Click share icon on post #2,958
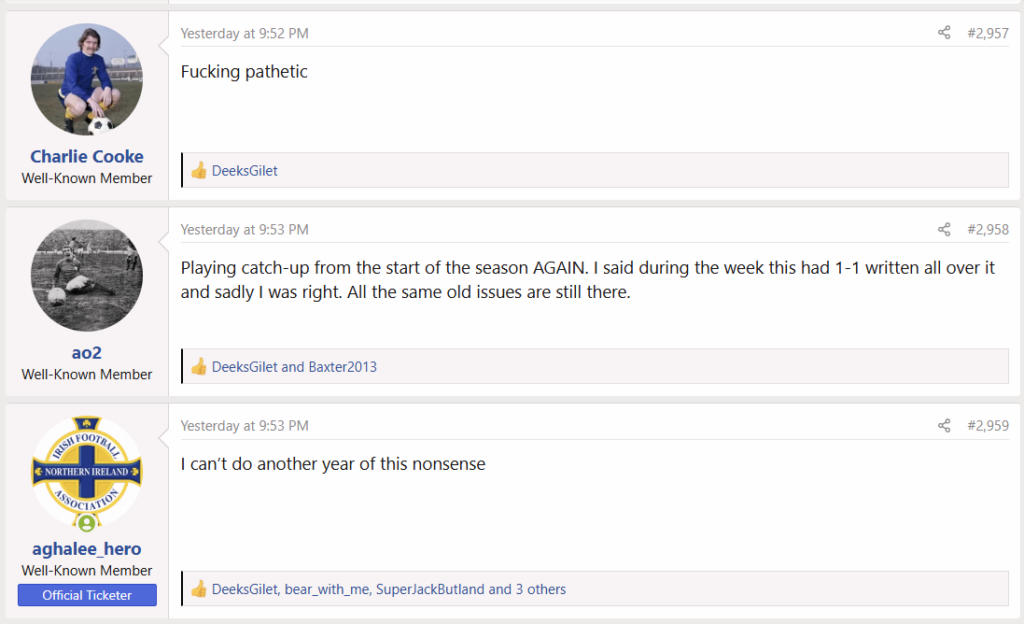The image size is (1024, 624). pyautogui.click(x=944, y=229)
